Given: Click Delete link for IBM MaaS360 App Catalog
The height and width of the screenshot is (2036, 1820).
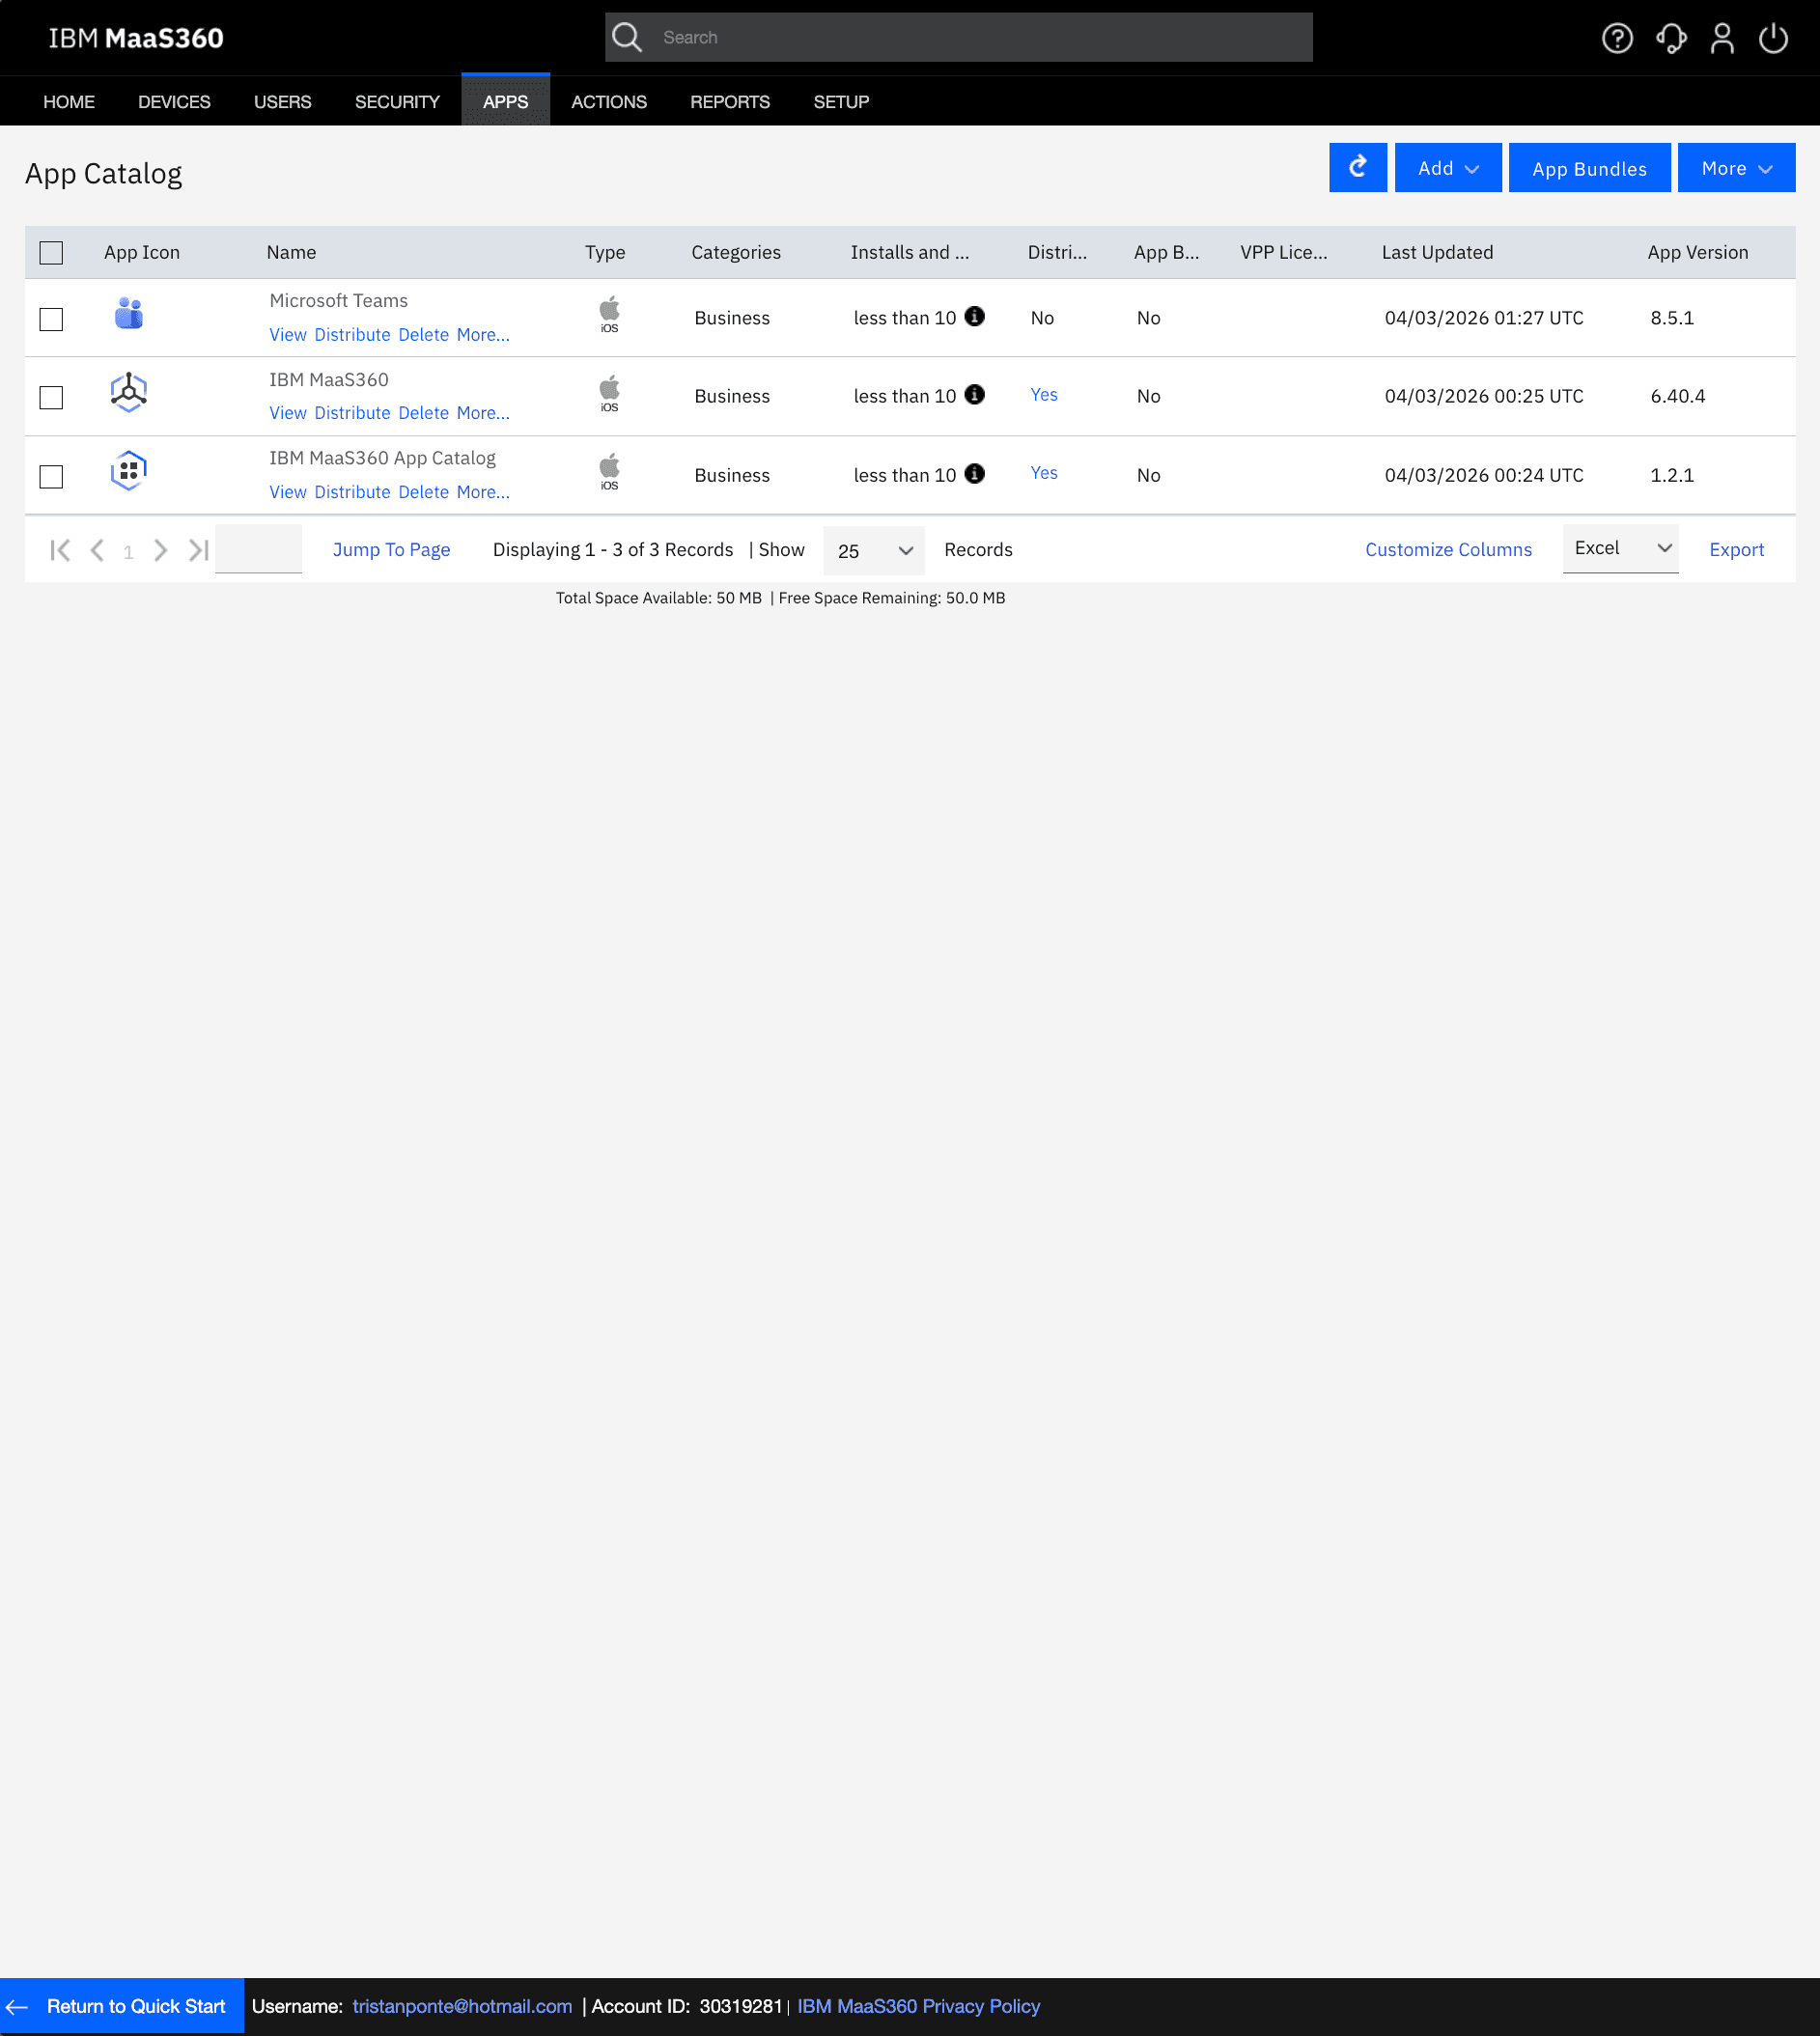Looking at the screenshot, I should pos(423,492).
